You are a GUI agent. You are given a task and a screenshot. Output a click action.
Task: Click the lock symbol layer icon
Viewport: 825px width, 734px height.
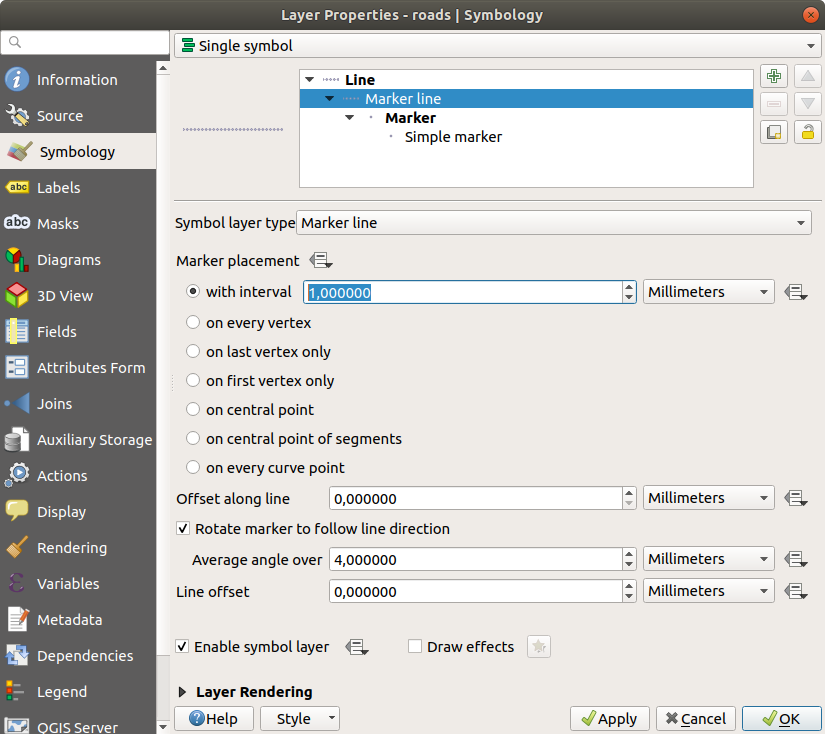[x=807, y=132]
